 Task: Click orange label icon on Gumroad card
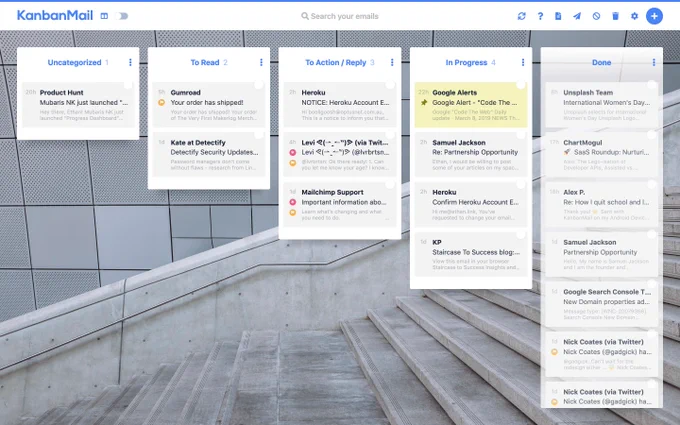[161, 103]
